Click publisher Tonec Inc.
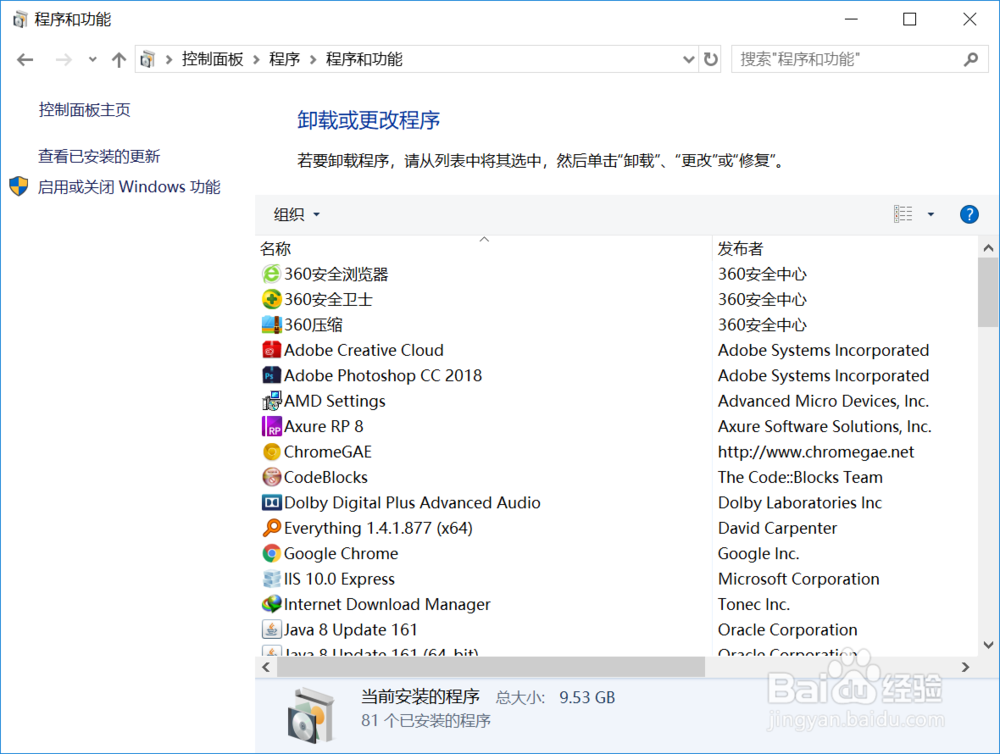1000x754 pixels. [754, 604]
